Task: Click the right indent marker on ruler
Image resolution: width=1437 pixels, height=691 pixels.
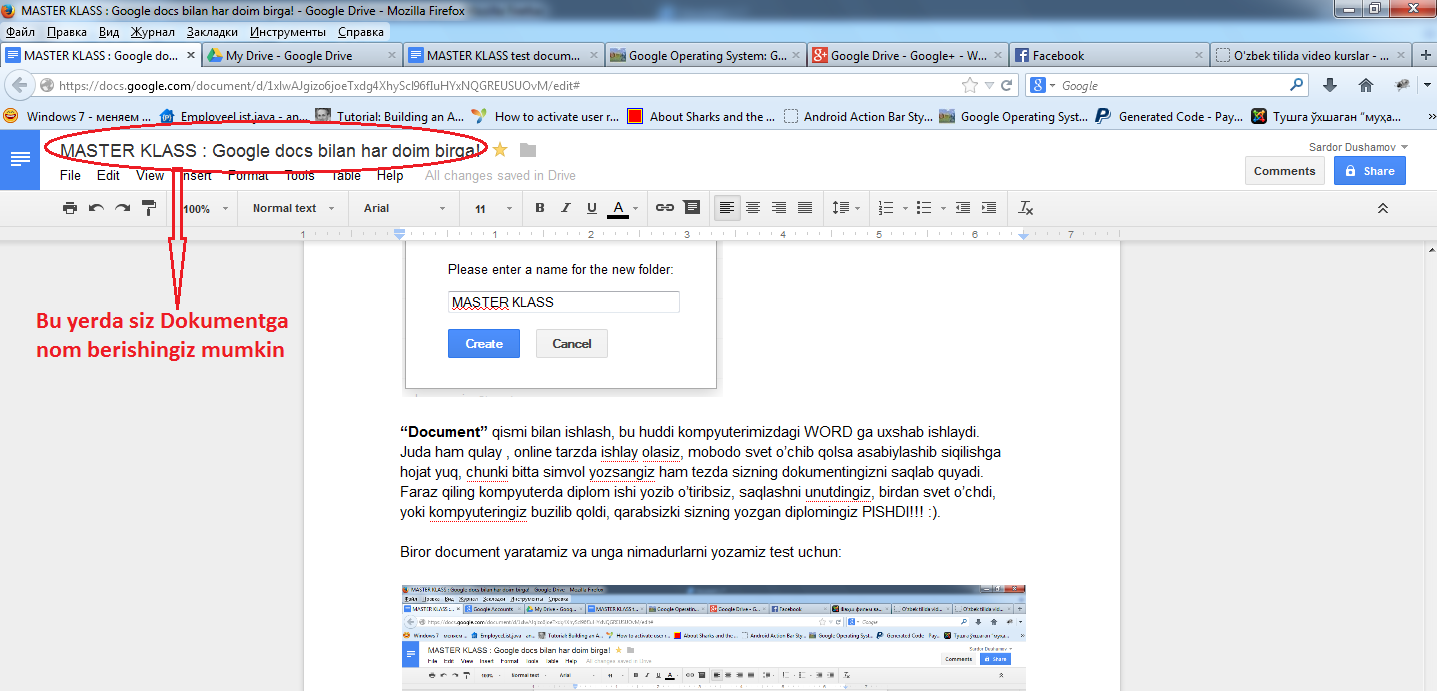Action: coord(1023,236)
